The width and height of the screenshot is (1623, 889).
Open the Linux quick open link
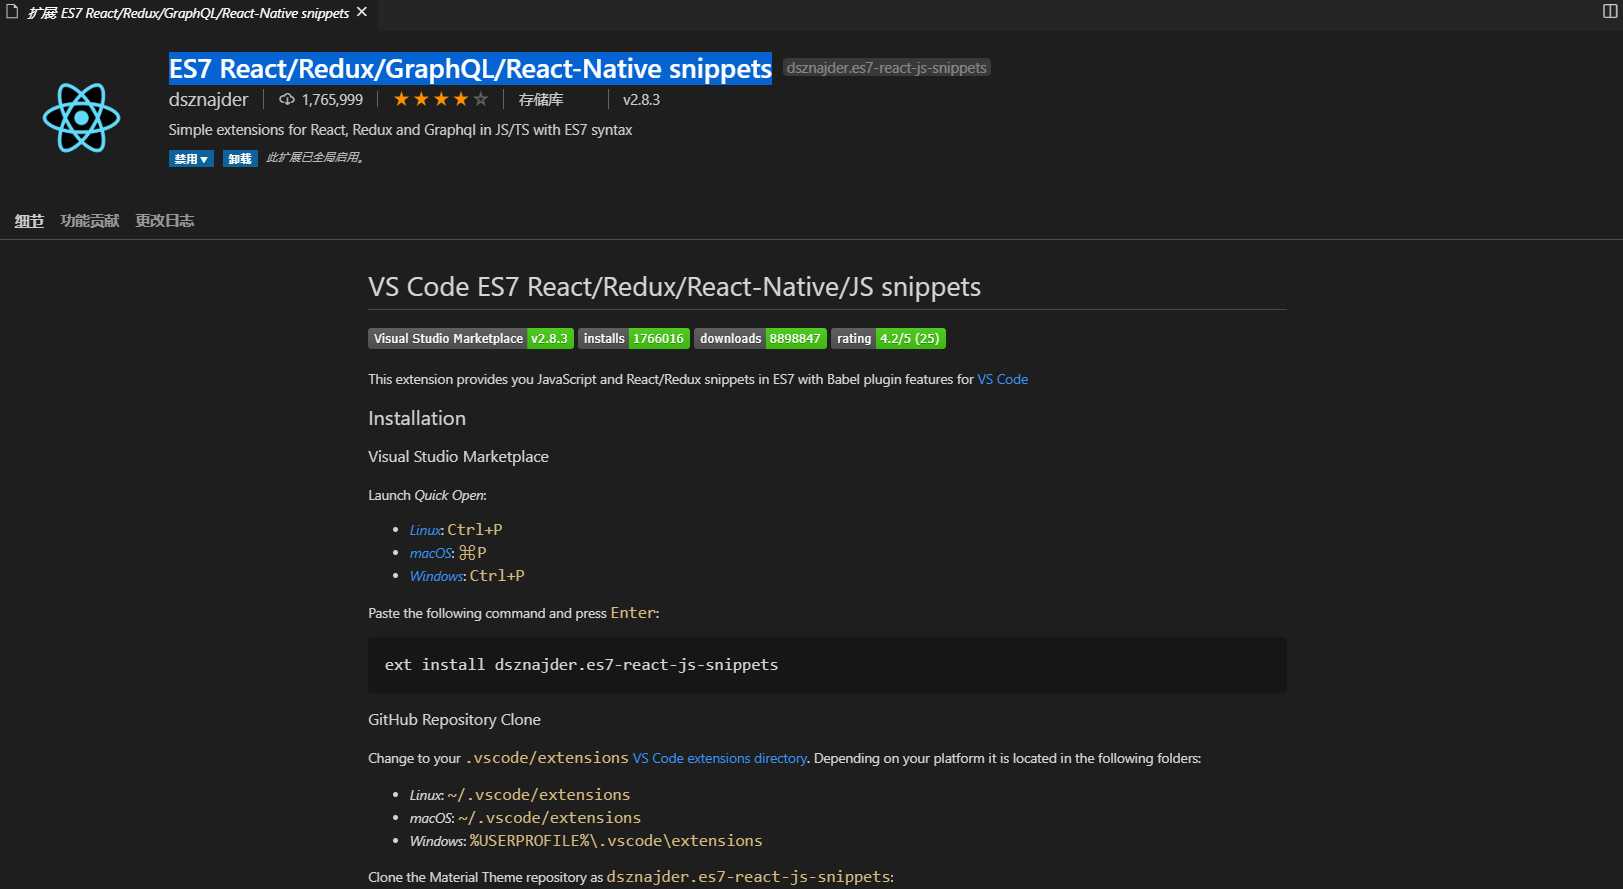click(425, 530)
